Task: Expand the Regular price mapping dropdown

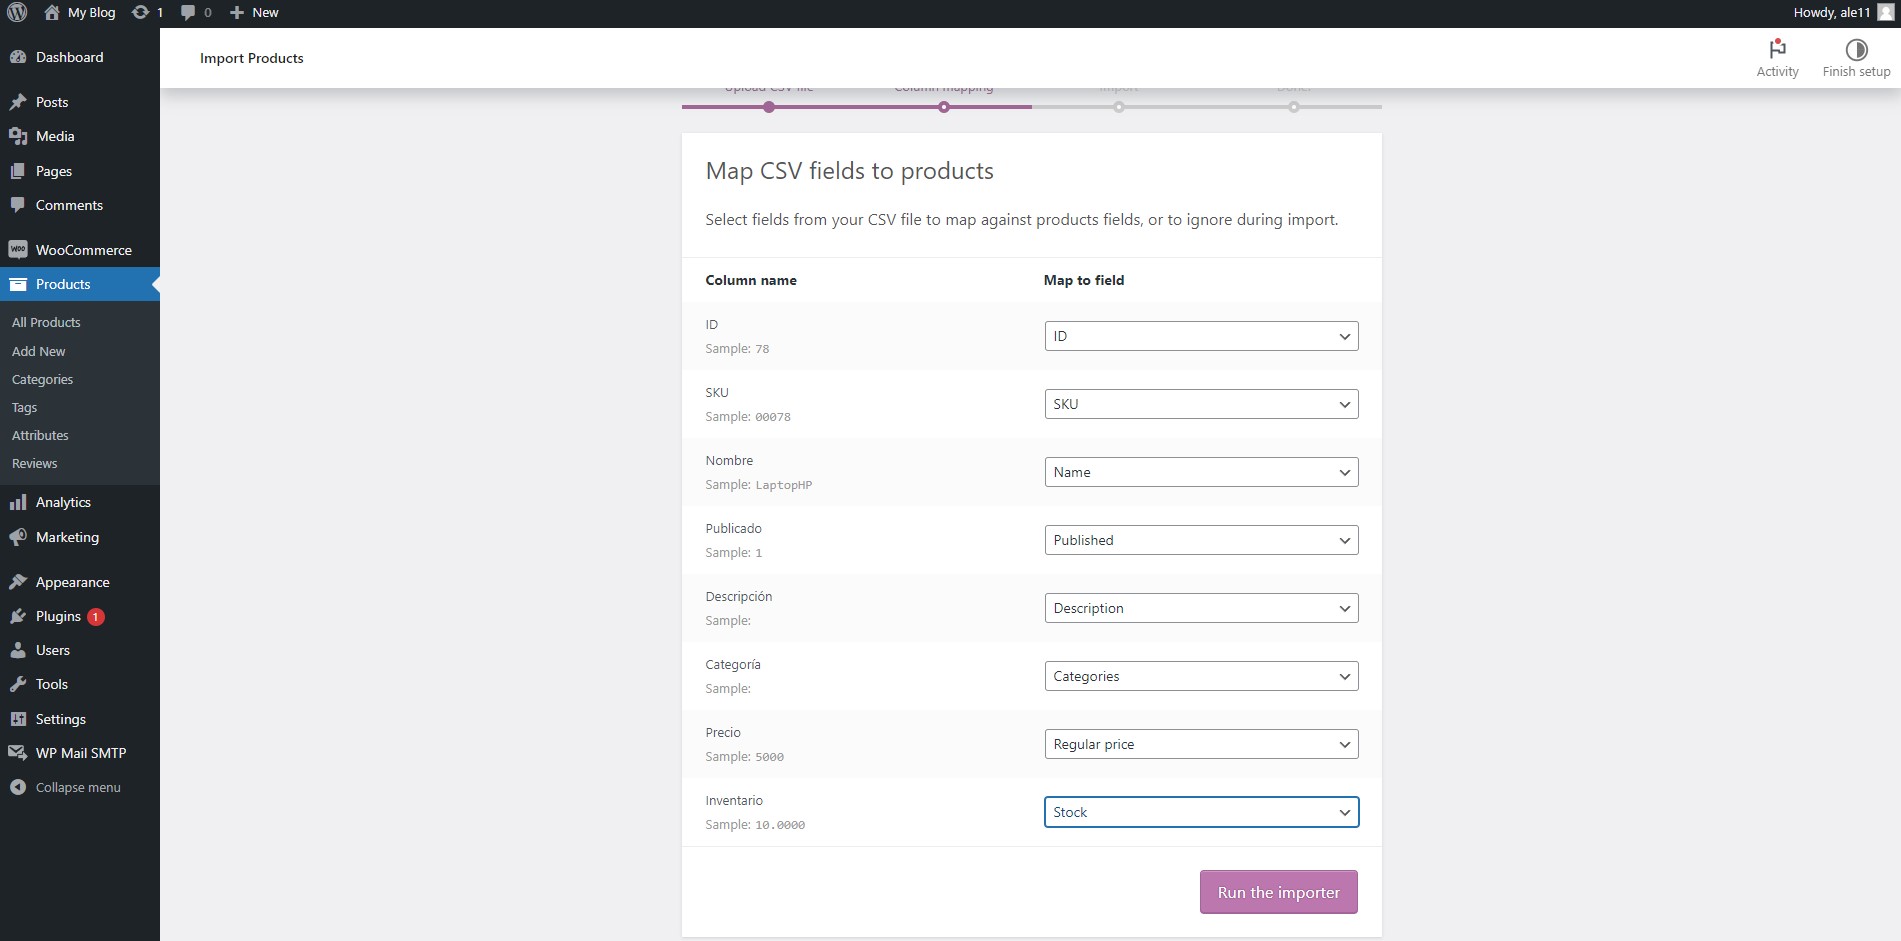Action: click(1200, 744)
